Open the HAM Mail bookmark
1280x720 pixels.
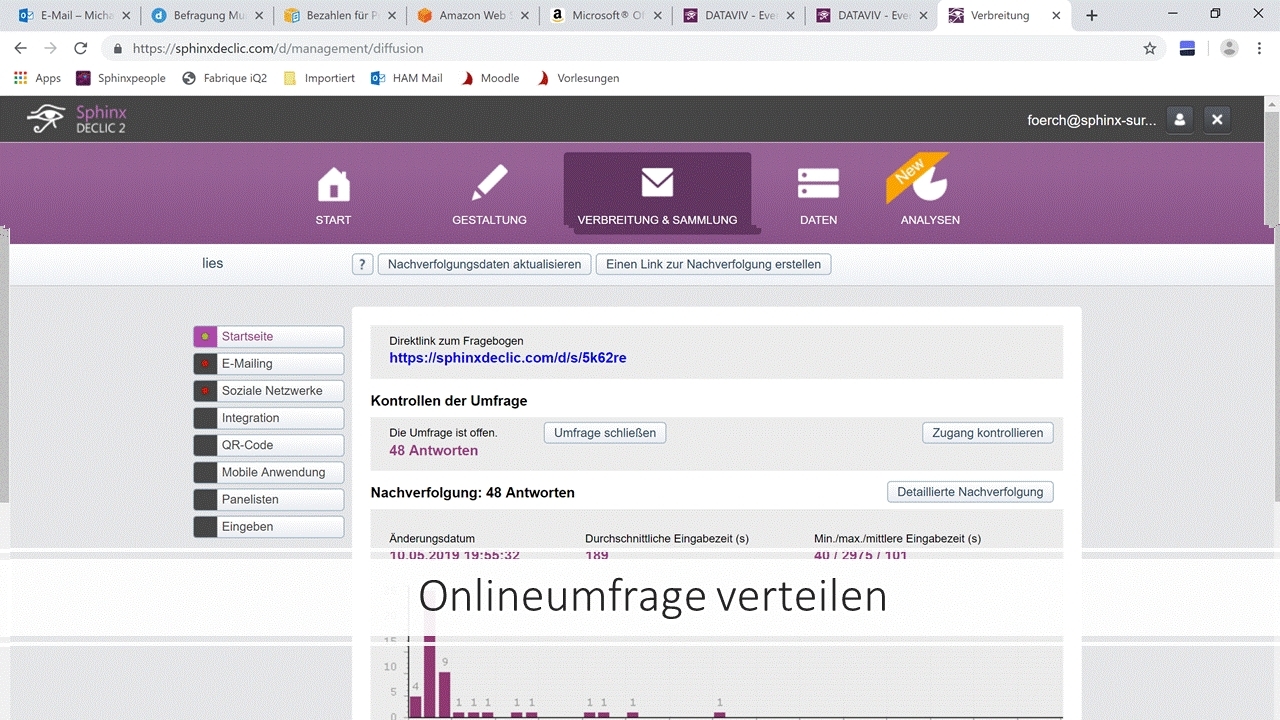406,78
